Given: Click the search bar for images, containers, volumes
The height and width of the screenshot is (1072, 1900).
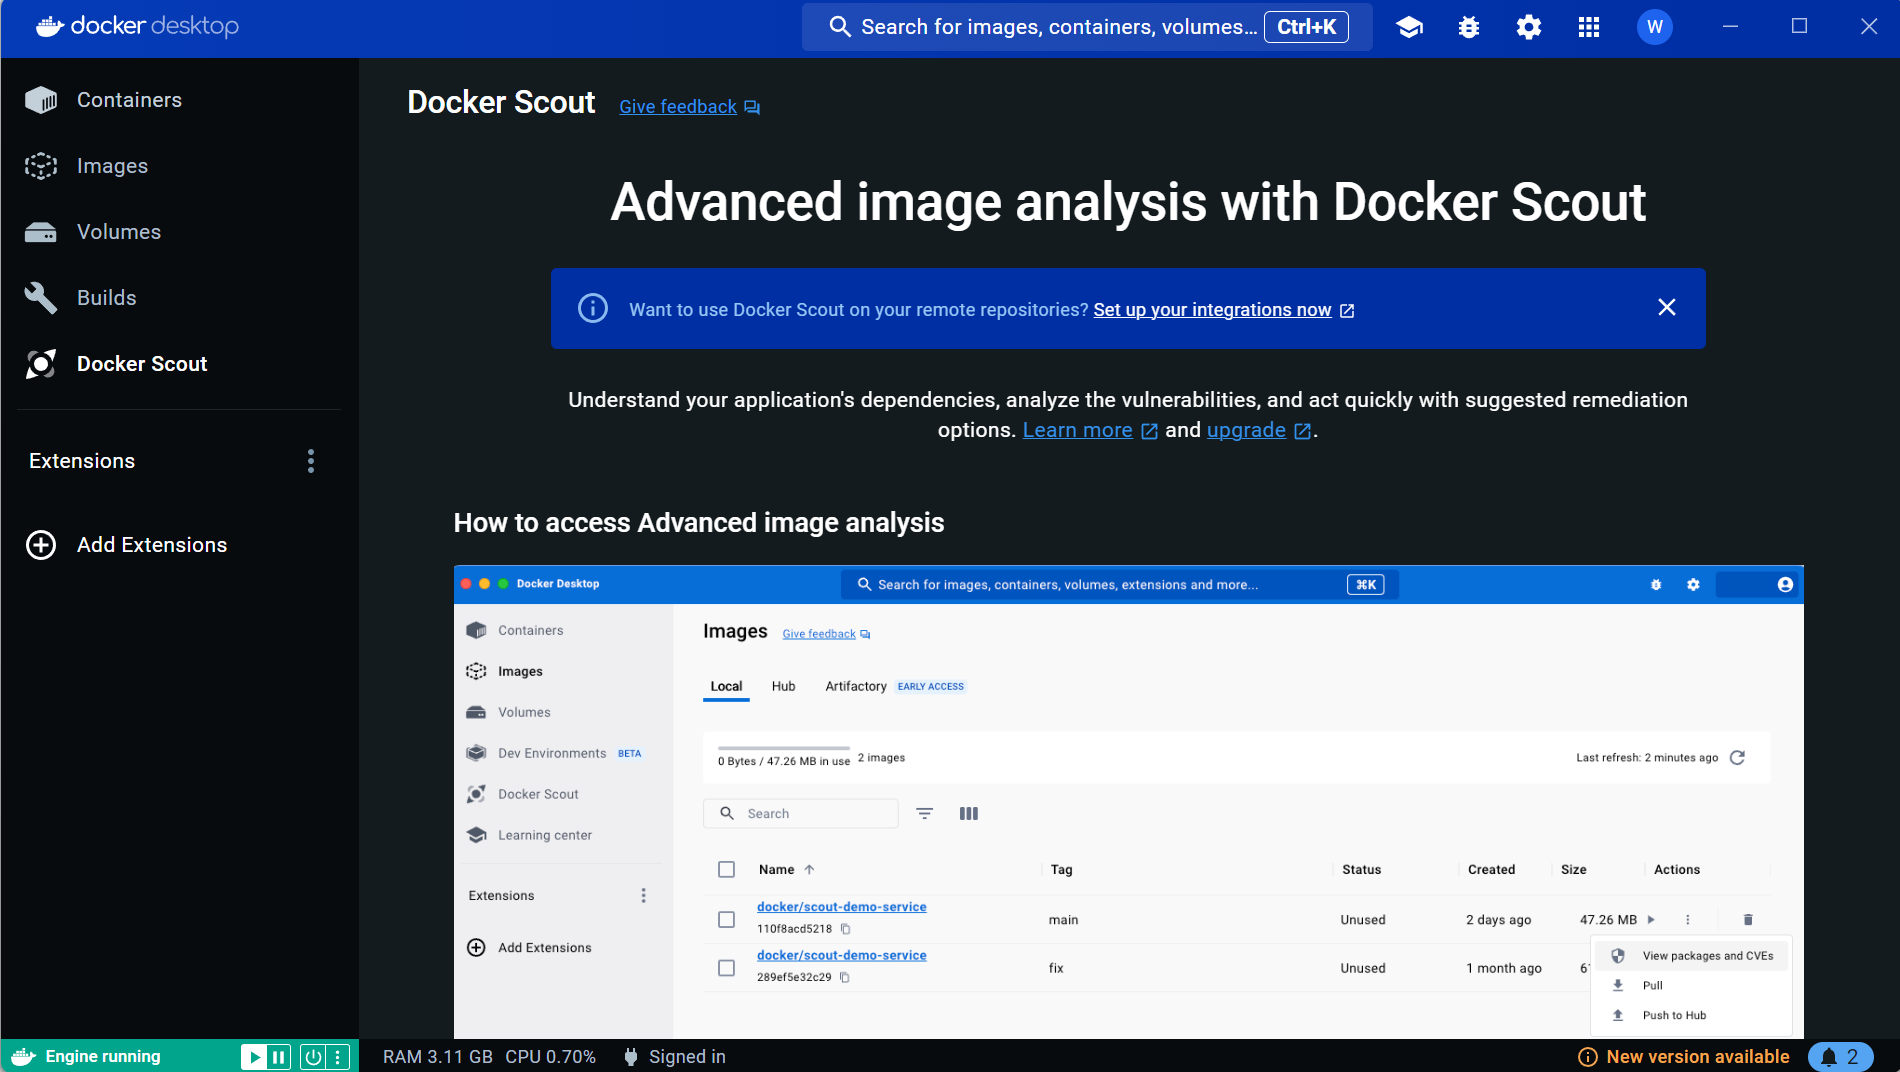Looking at the screenshot, I should pos(1087,27).
